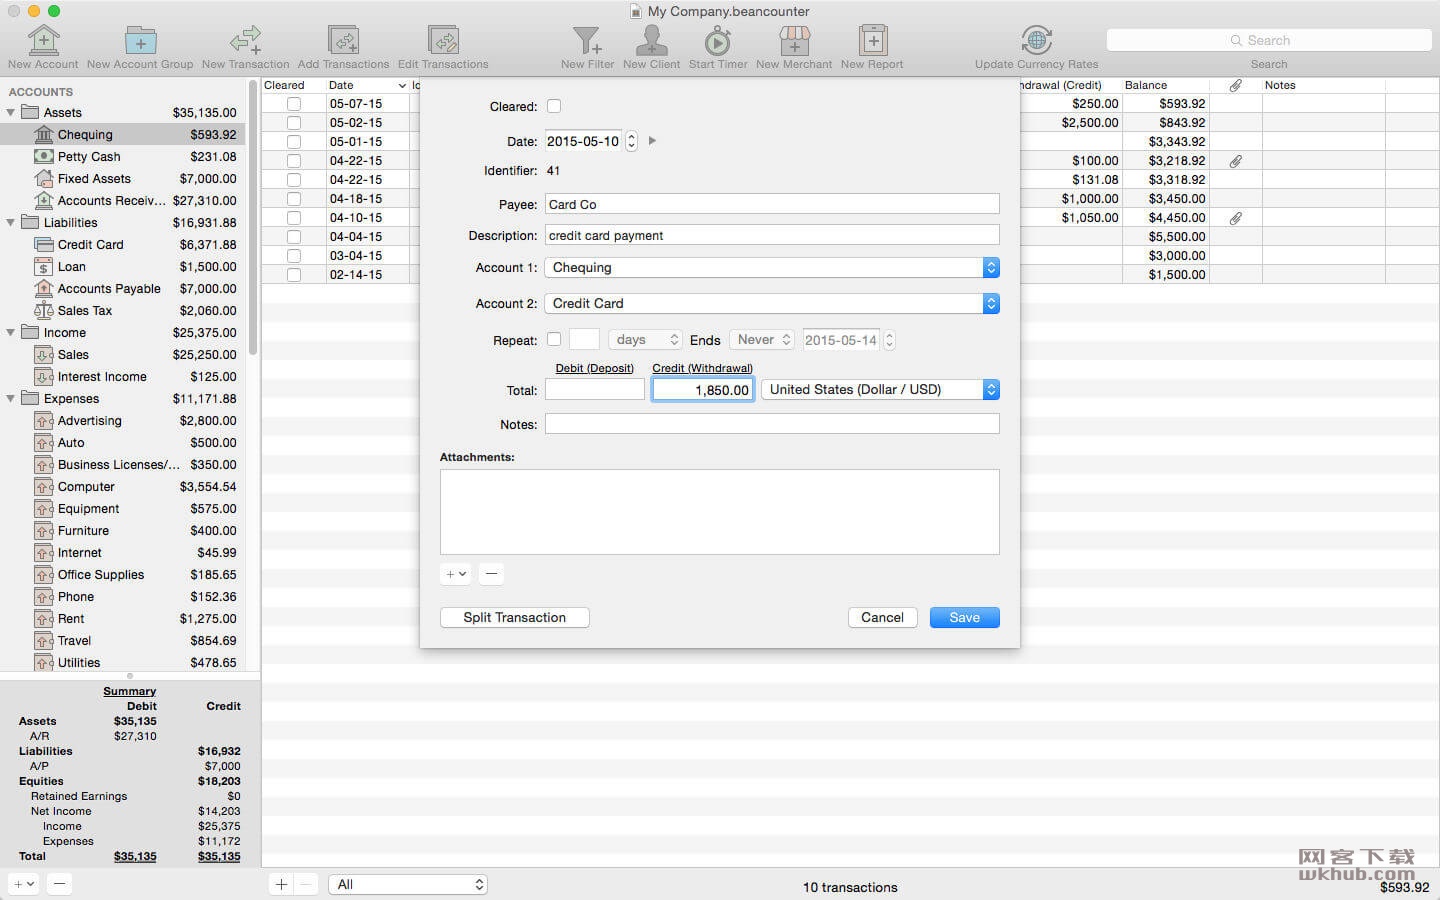Viewport: 1440px width, 900px height.
Task: Tick the Cleared checkbox in the dialog
Action: [554, 106]
